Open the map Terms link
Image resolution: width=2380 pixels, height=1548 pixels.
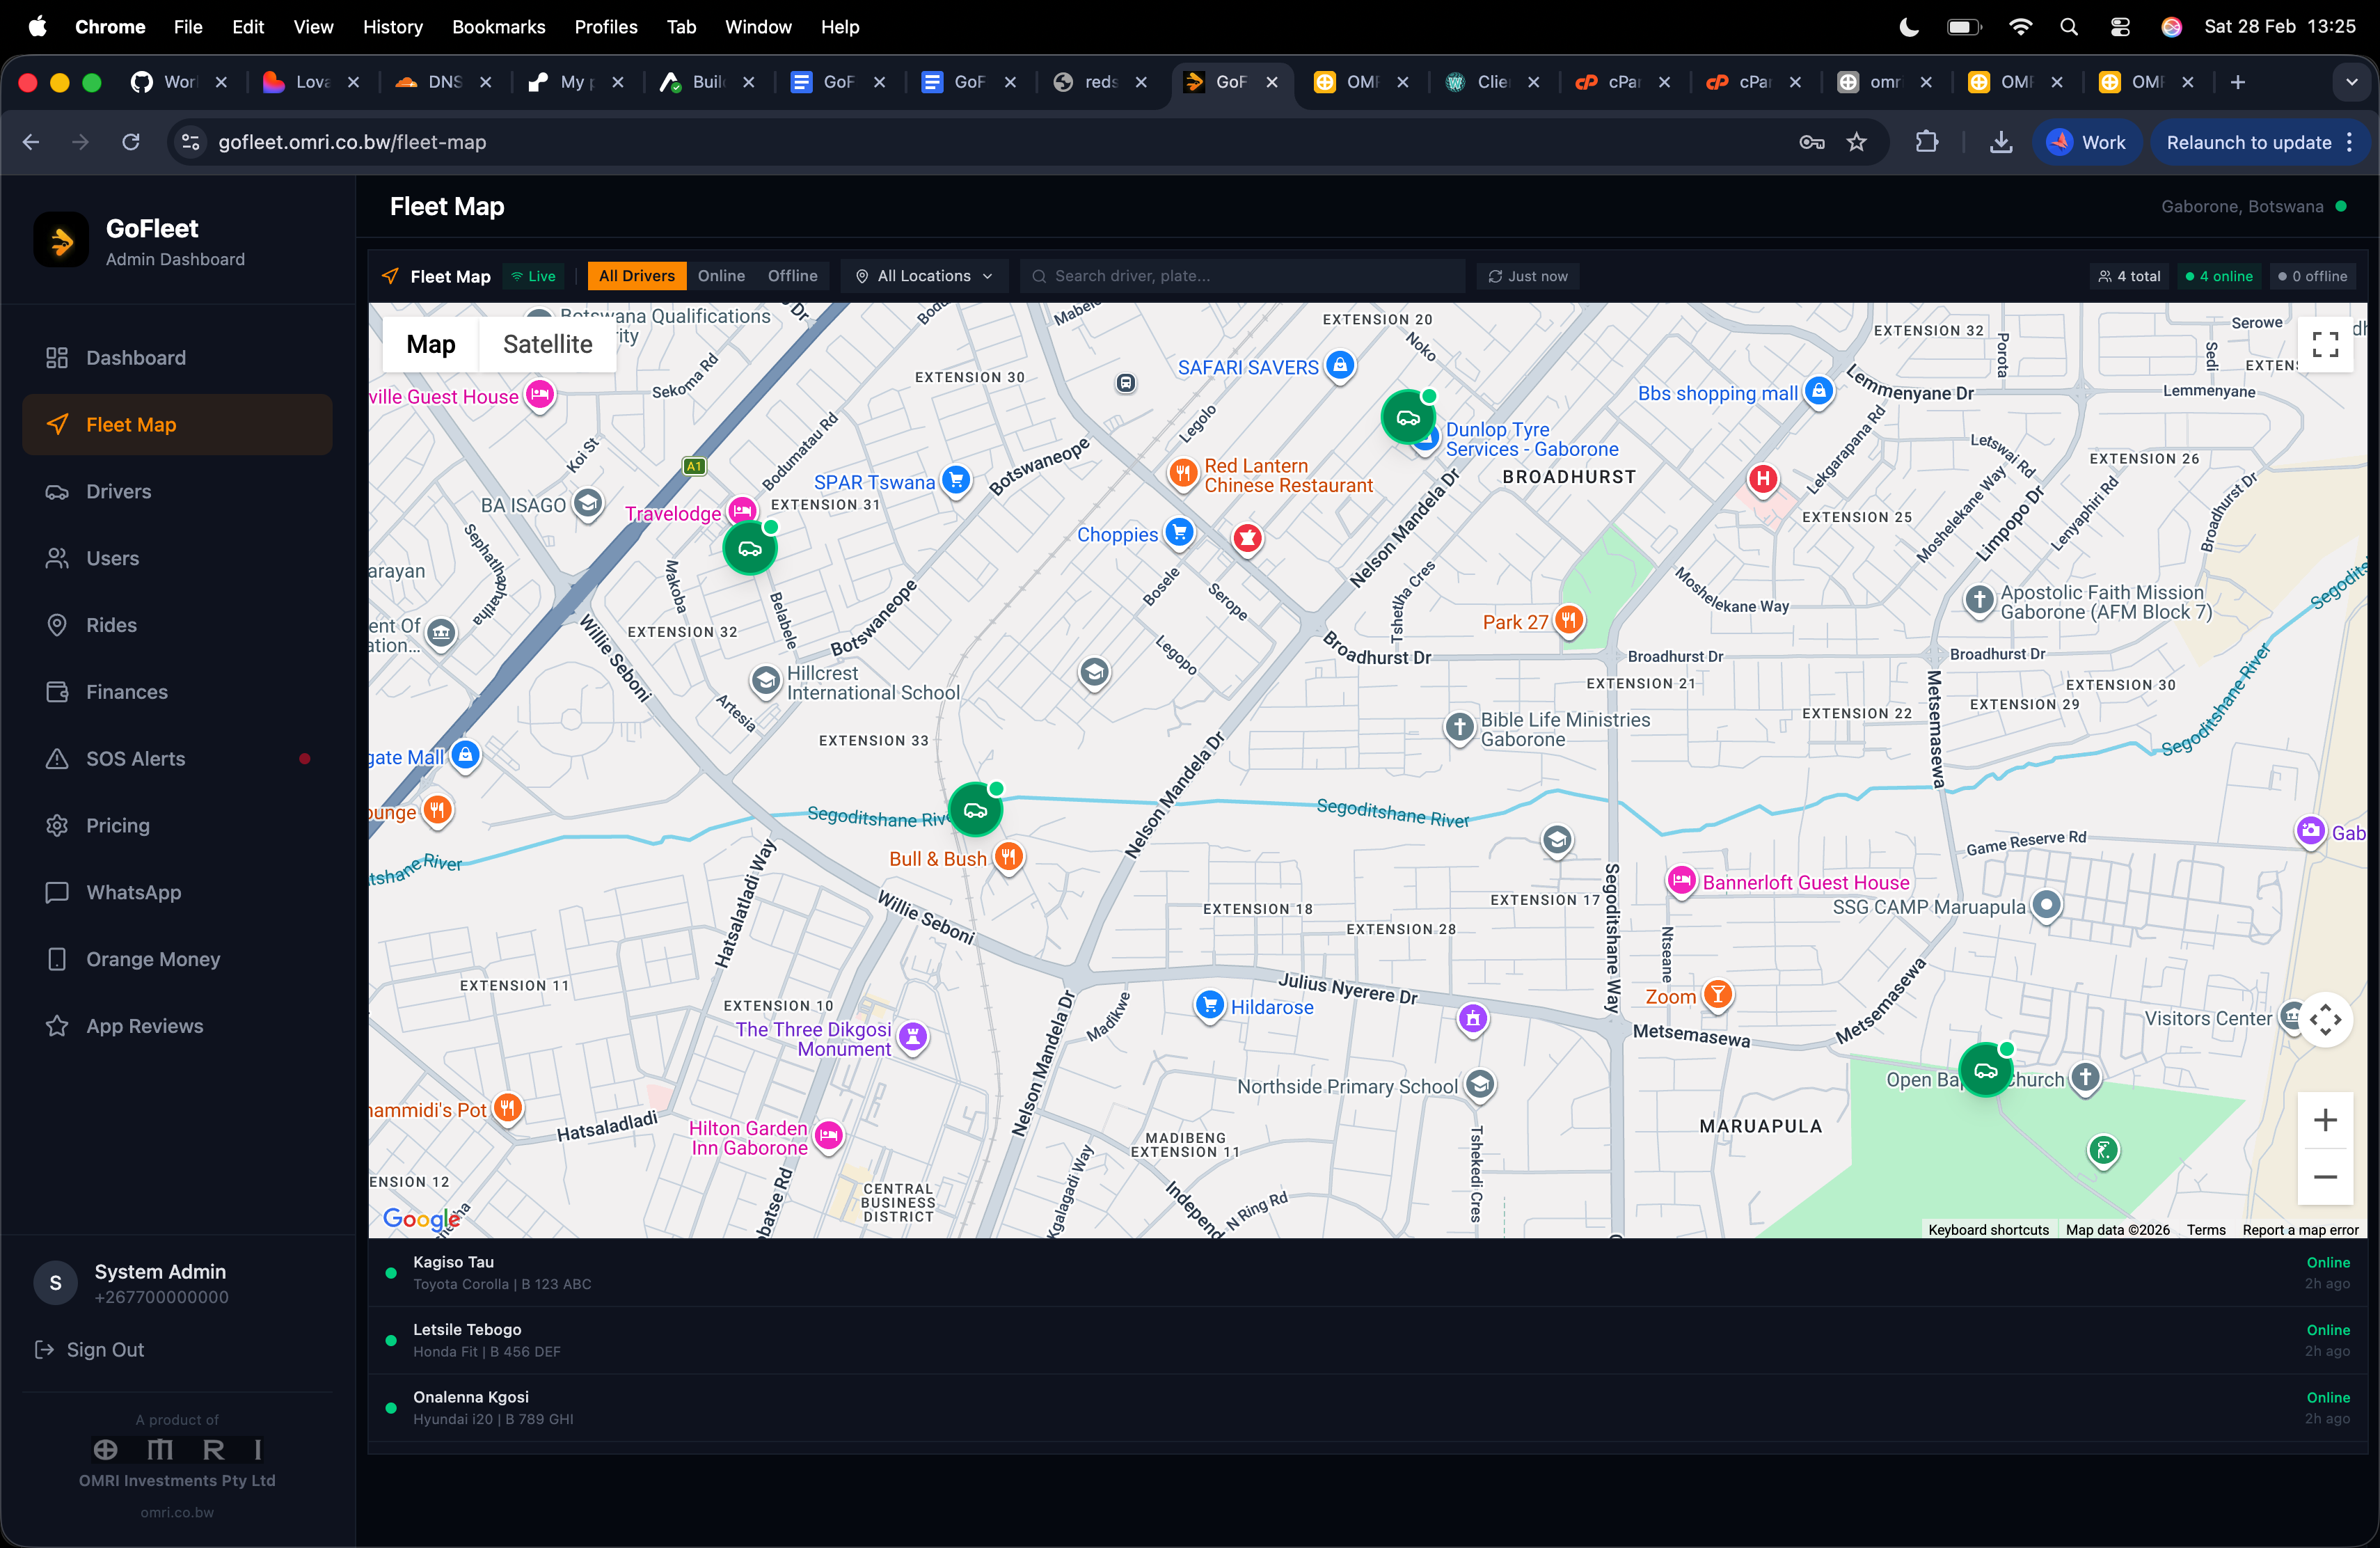2206,1230
